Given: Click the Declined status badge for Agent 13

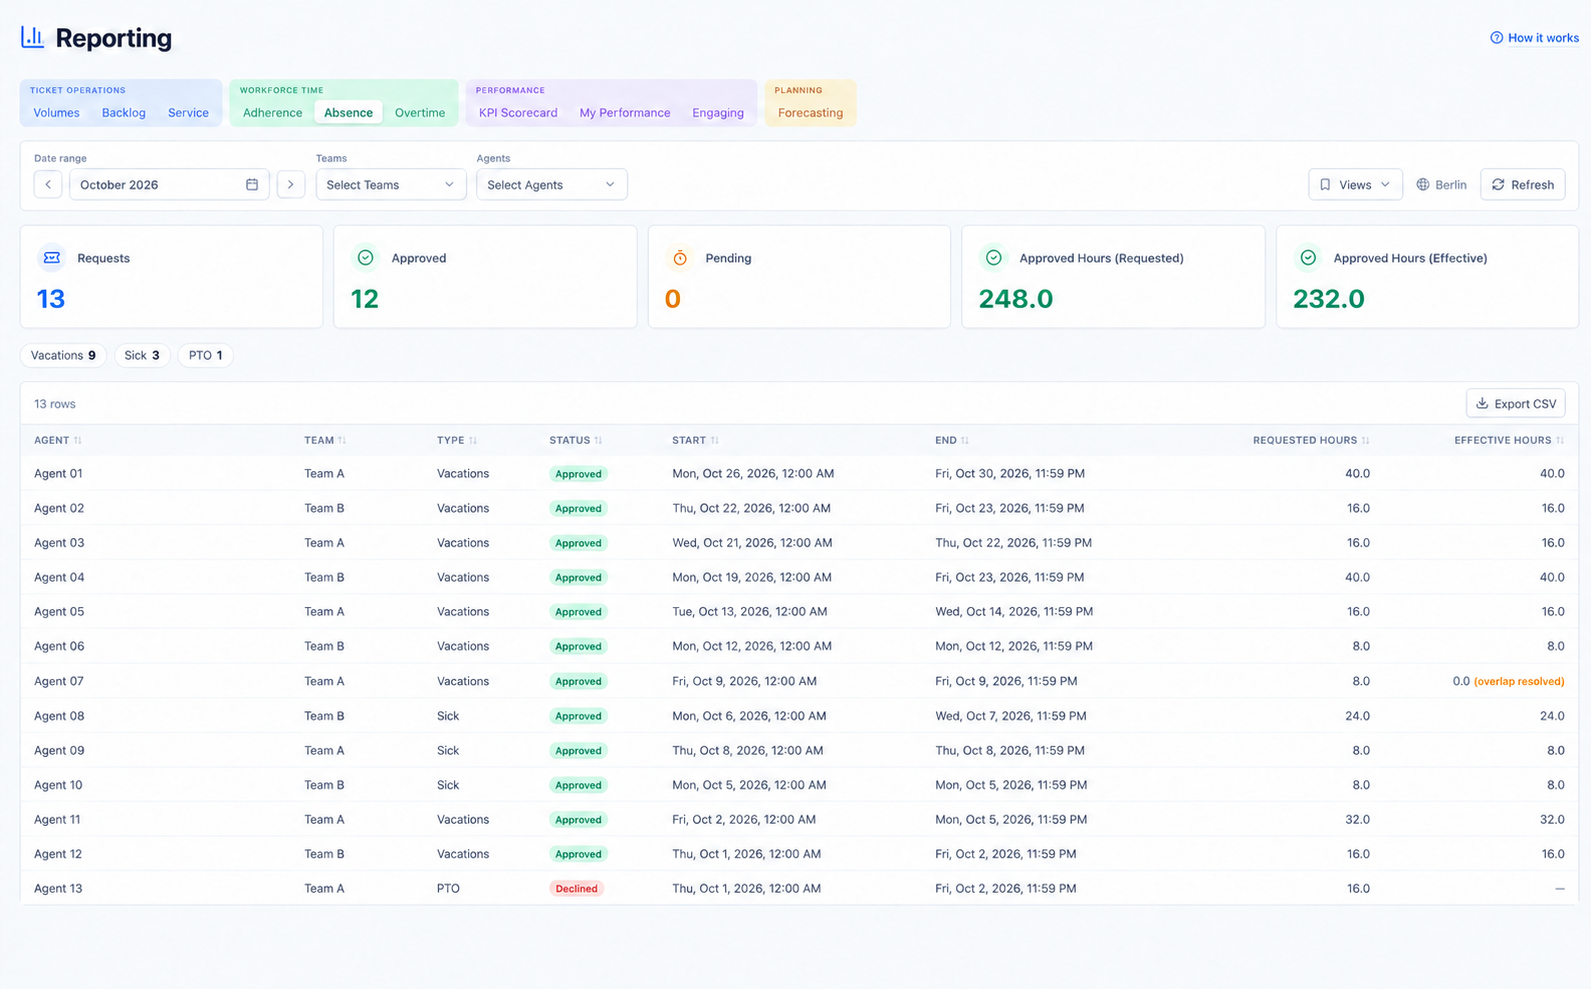Looking at the screenshot, I should click(x=576, y=889).
